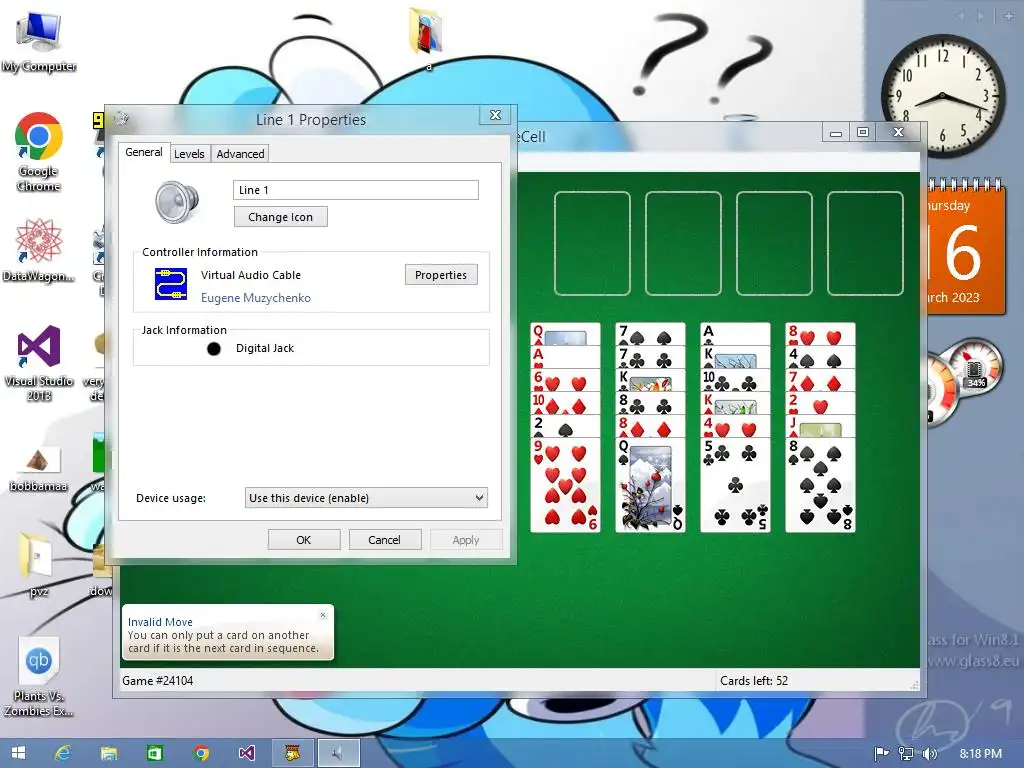1024x768 pixels.
Task: Open bobbamaa desktop icon
Action: point(39,469)
